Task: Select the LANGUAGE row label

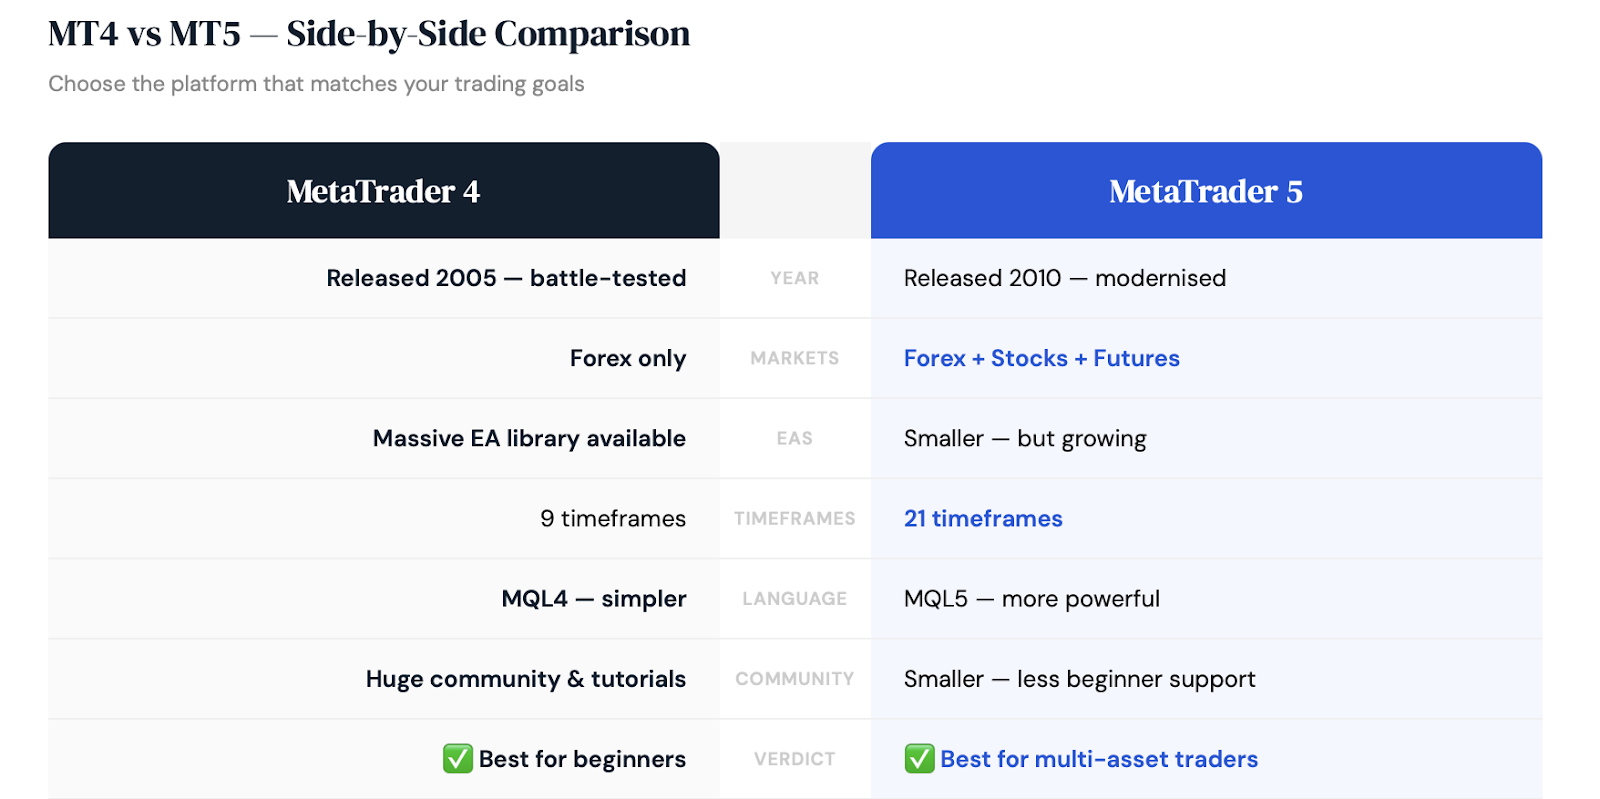Action: [795, 598]
